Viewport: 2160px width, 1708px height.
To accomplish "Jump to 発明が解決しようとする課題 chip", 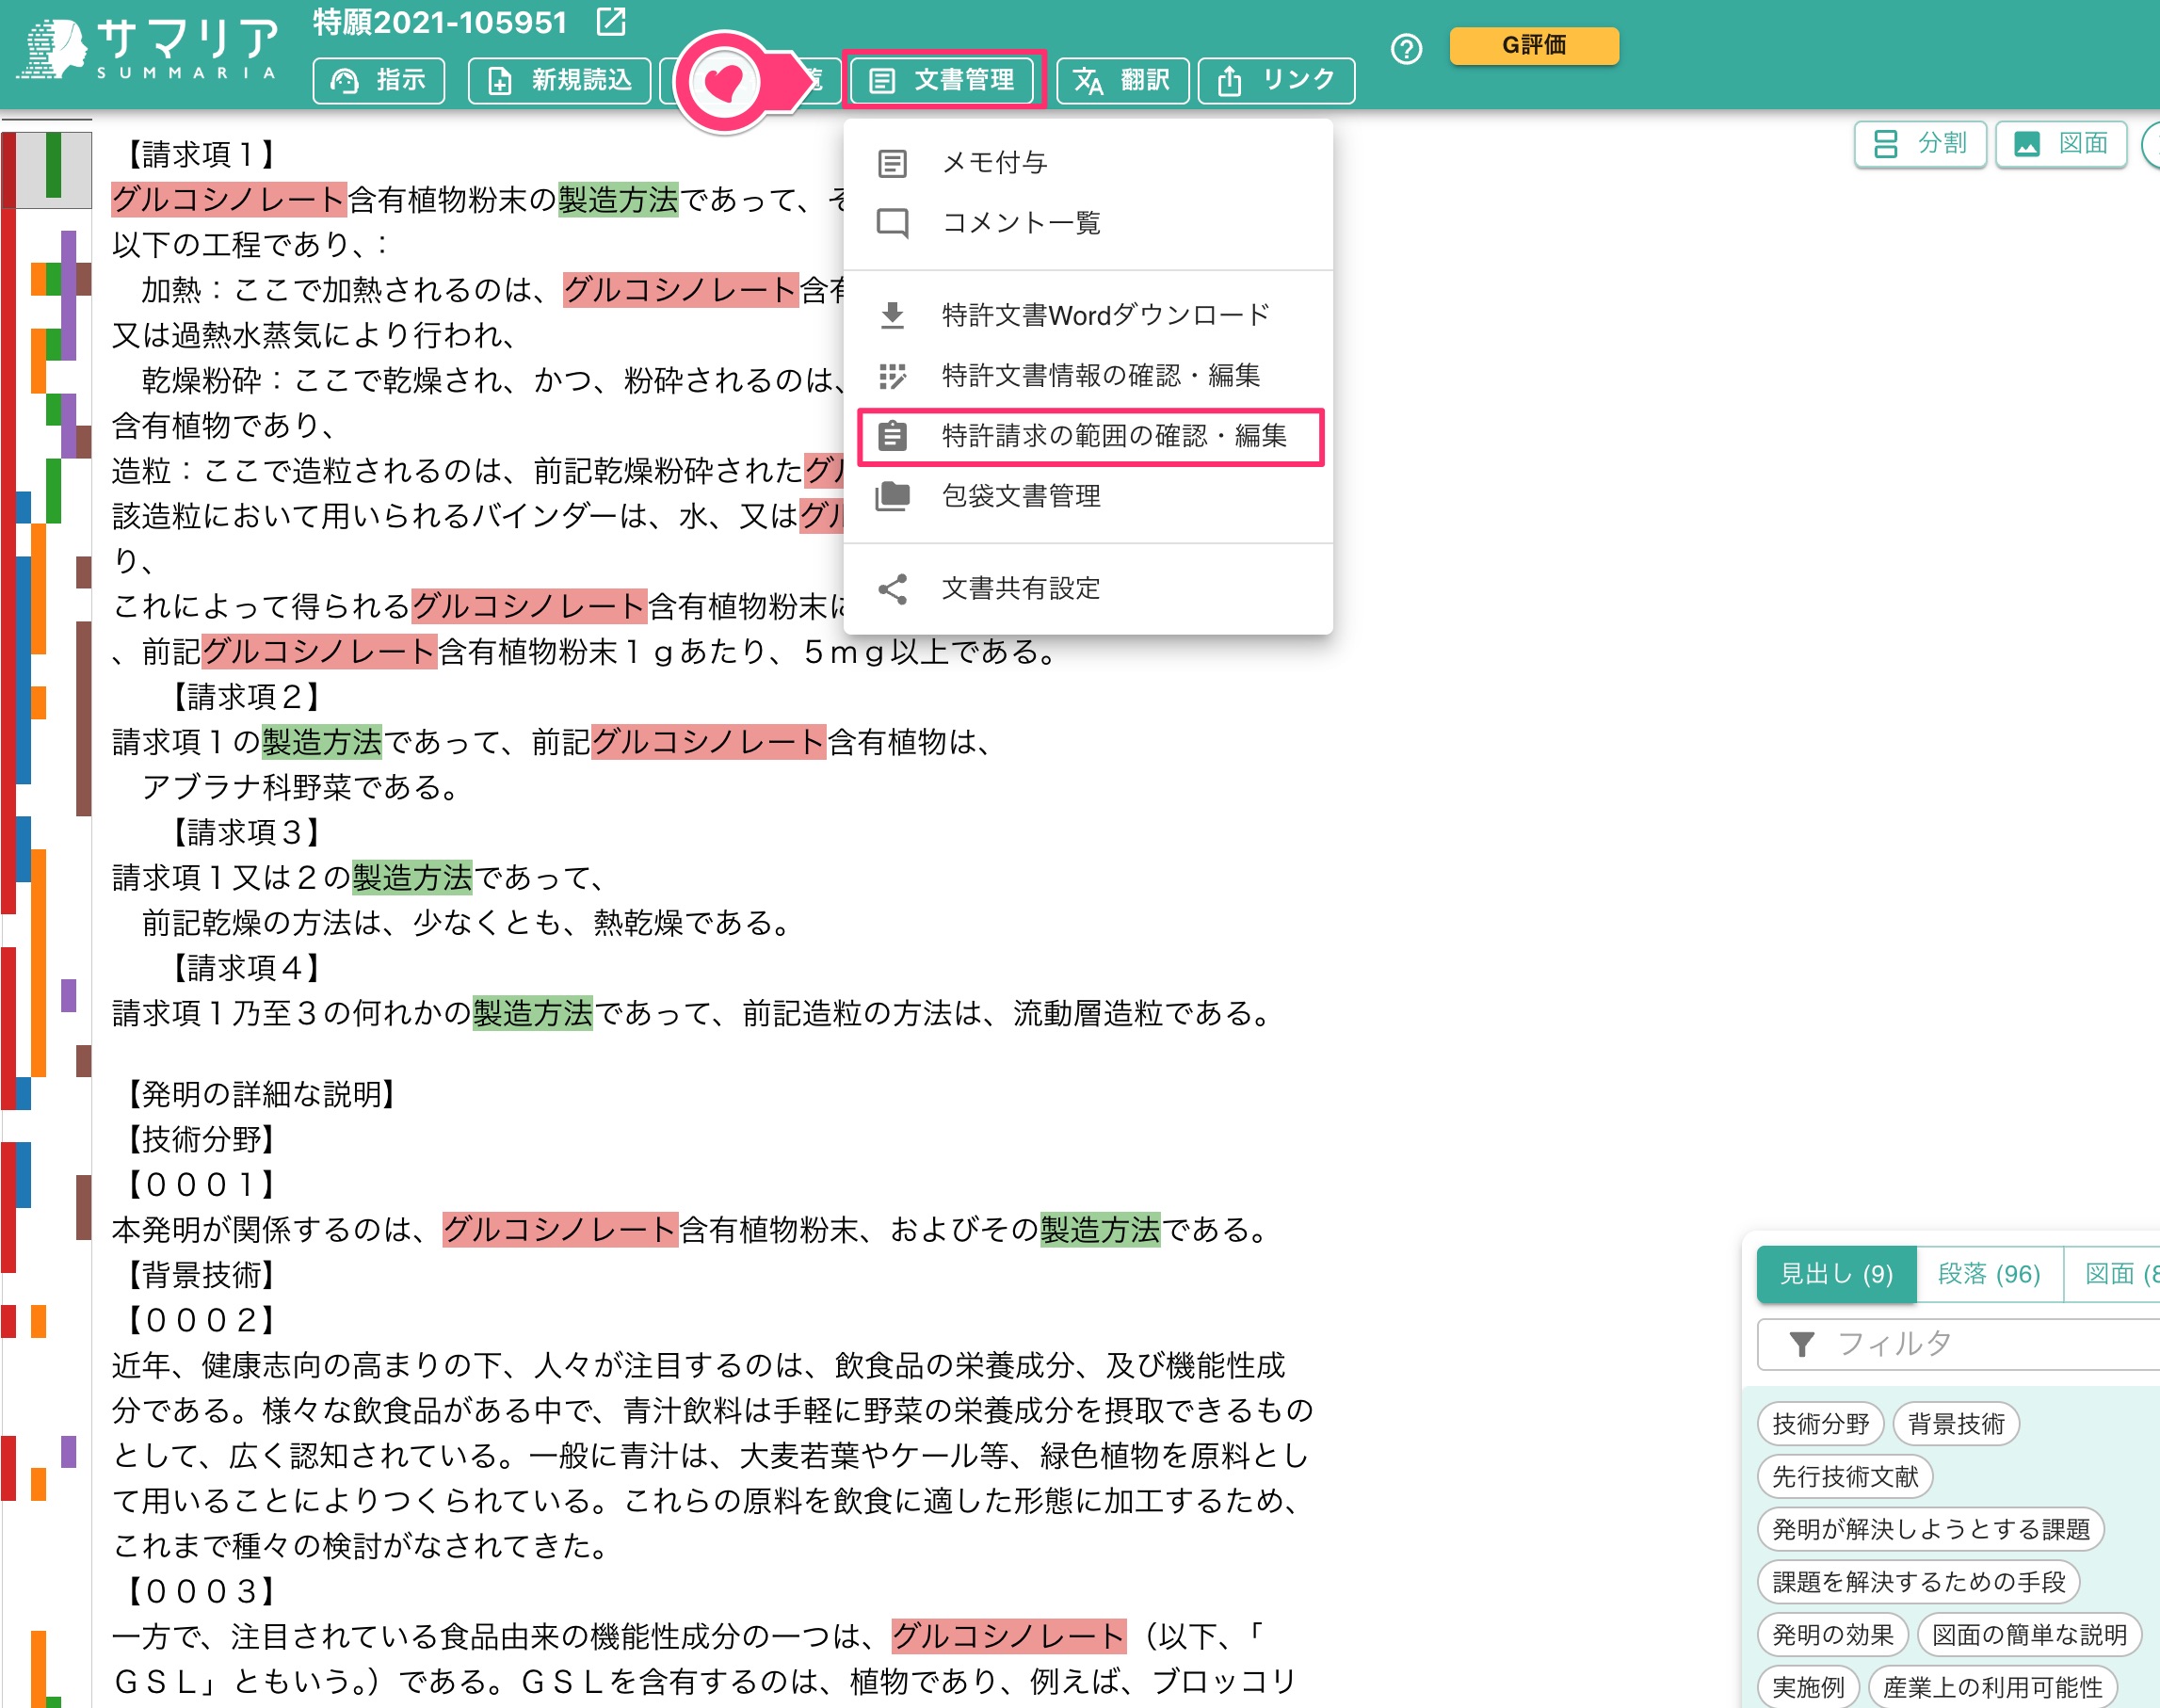I will pyautogui.click(x=1931, y=1530).
